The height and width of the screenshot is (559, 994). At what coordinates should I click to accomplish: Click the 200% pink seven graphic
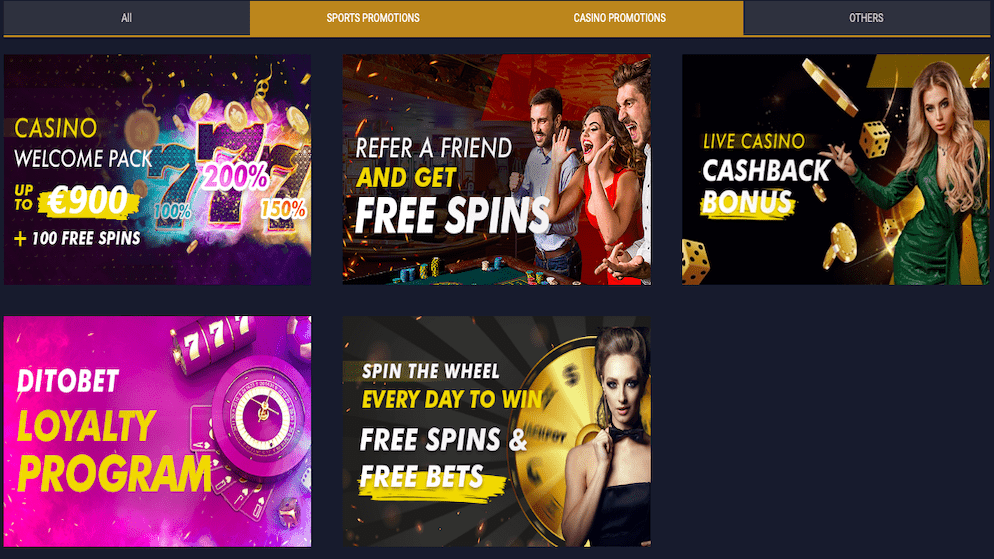click(x=236, y=176)
